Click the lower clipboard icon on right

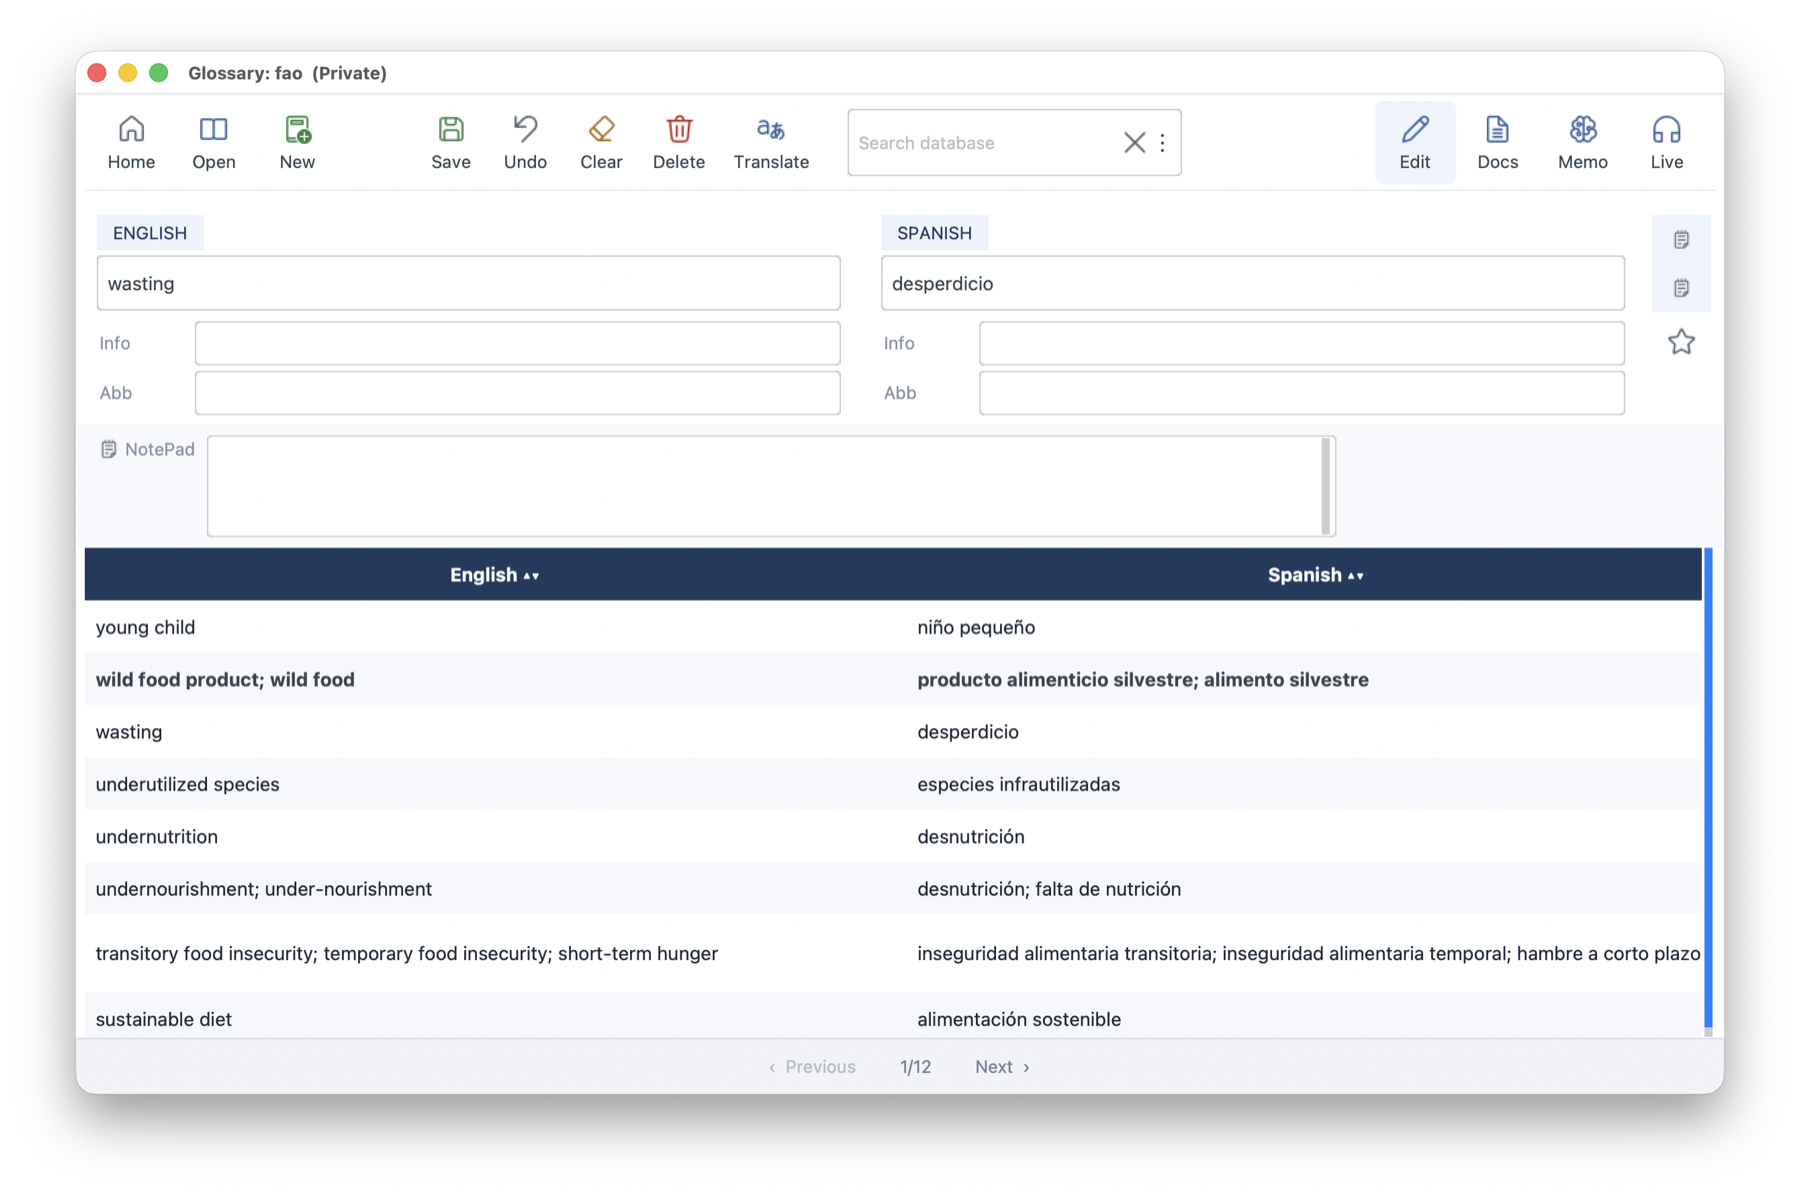(1681, 288)
